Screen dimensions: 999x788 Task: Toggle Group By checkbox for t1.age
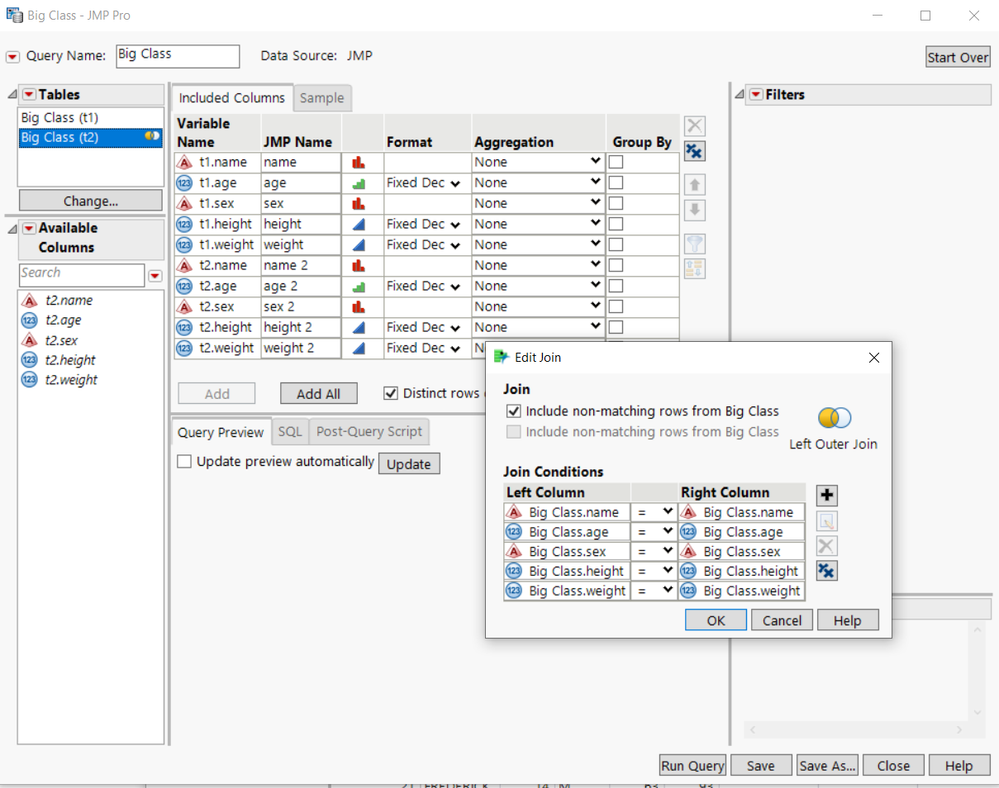click(x=615, y=182)
